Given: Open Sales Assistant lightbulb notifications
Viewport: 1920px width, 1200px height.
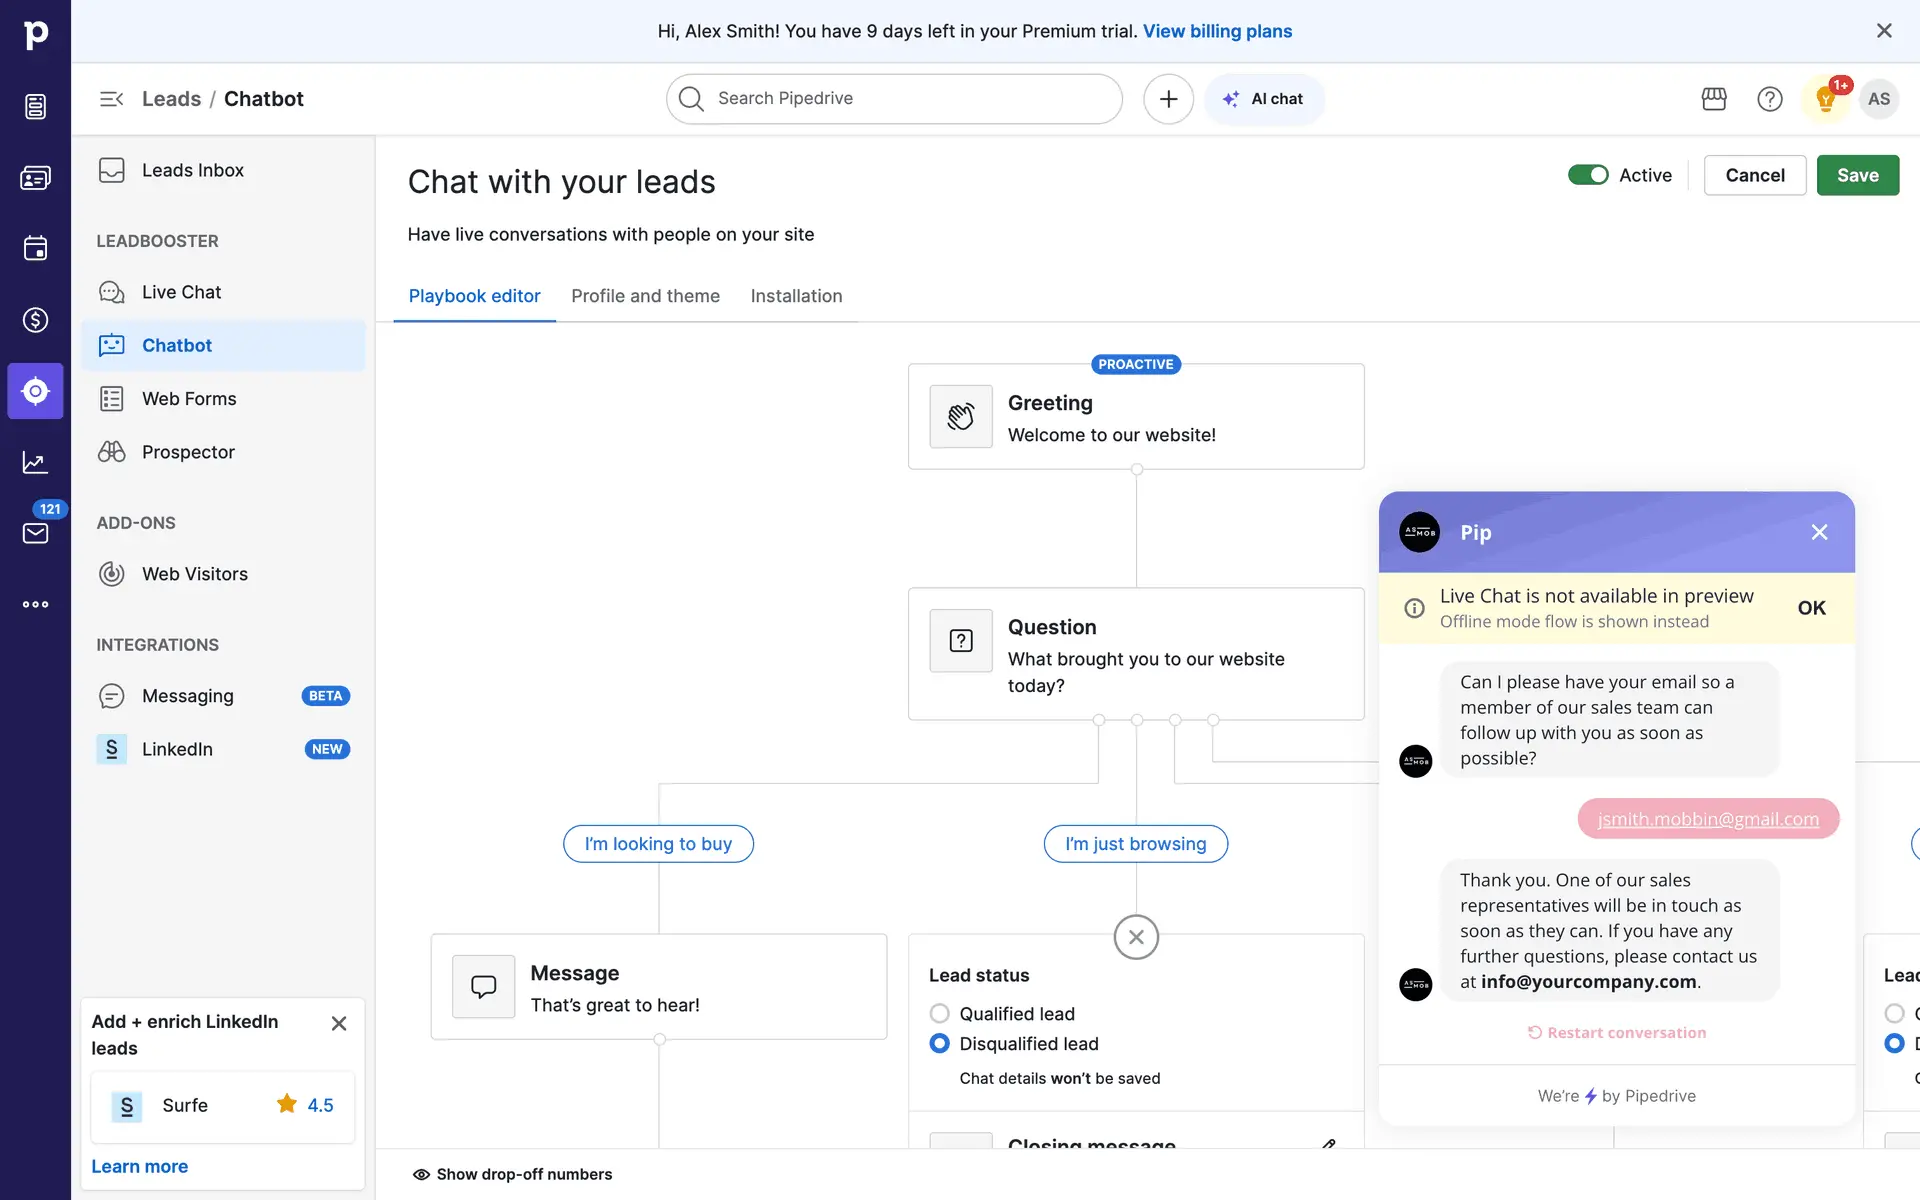Looking at the screenshot, I should coord(1826,99).
